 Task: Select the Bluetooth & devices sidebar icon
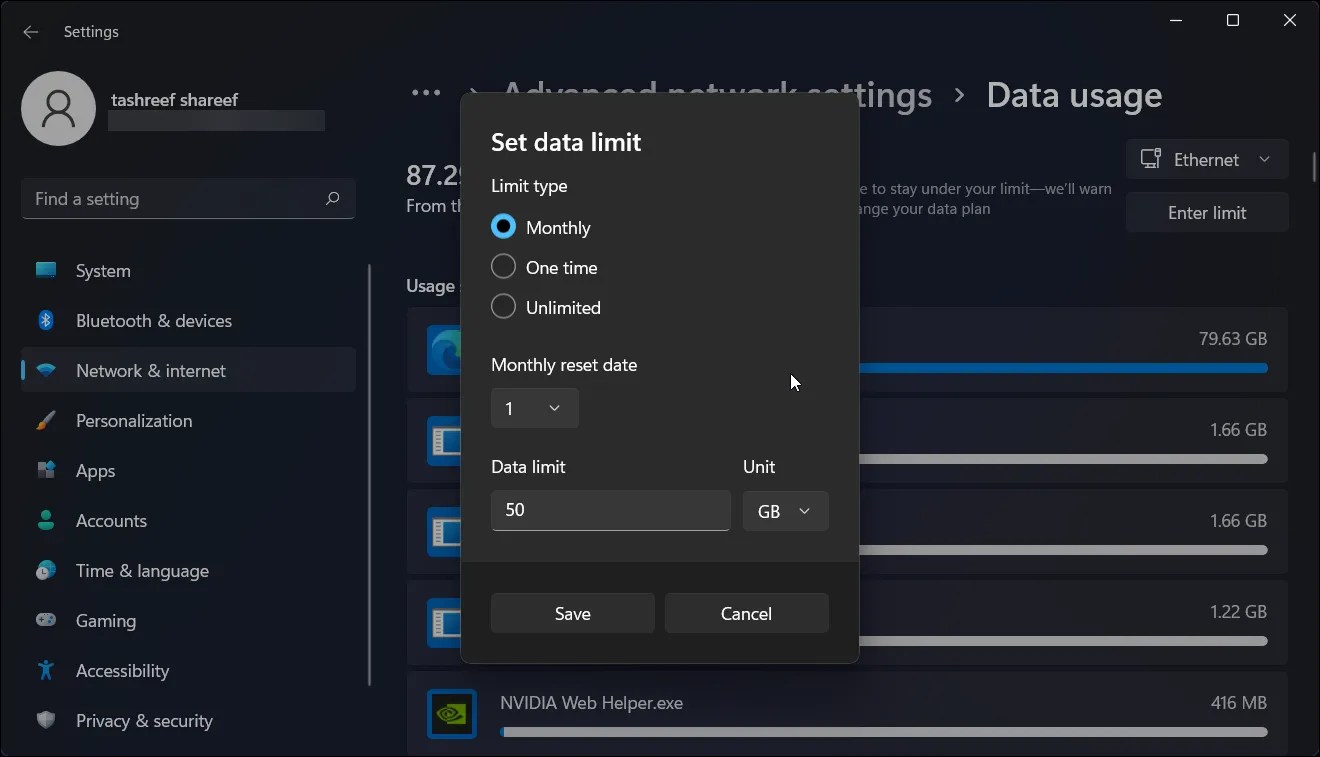pos(46,320)
